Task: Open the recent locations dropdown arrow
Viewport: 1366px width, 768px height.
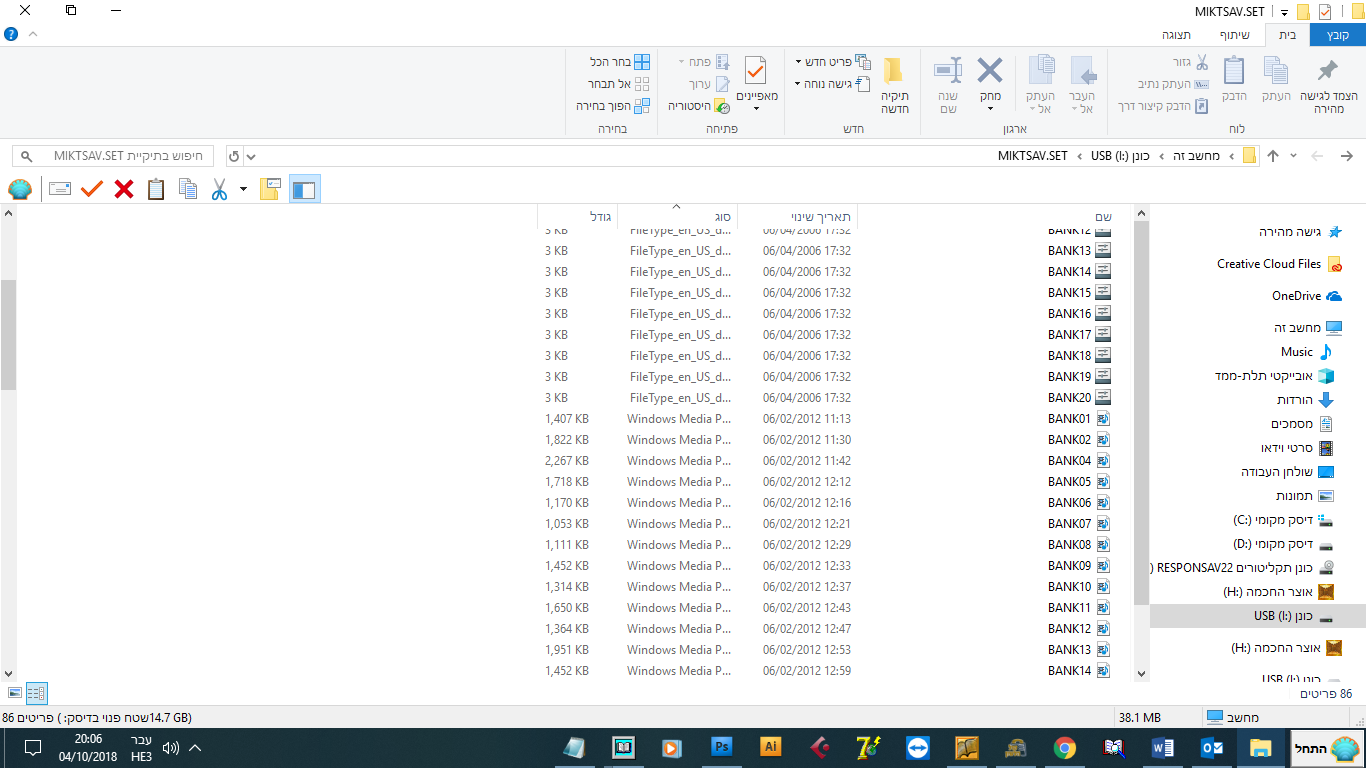Action: tap(1294, 156)
